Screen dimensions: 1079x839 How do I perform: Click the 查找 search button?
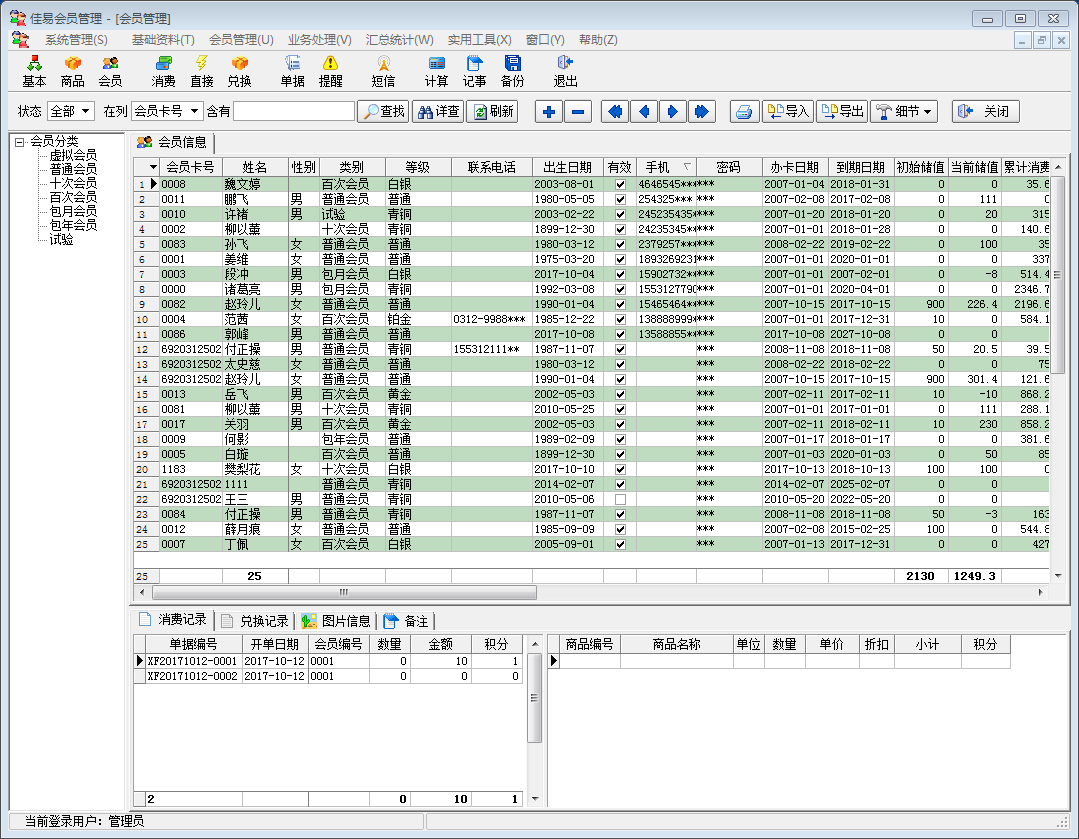coord(383,112)
